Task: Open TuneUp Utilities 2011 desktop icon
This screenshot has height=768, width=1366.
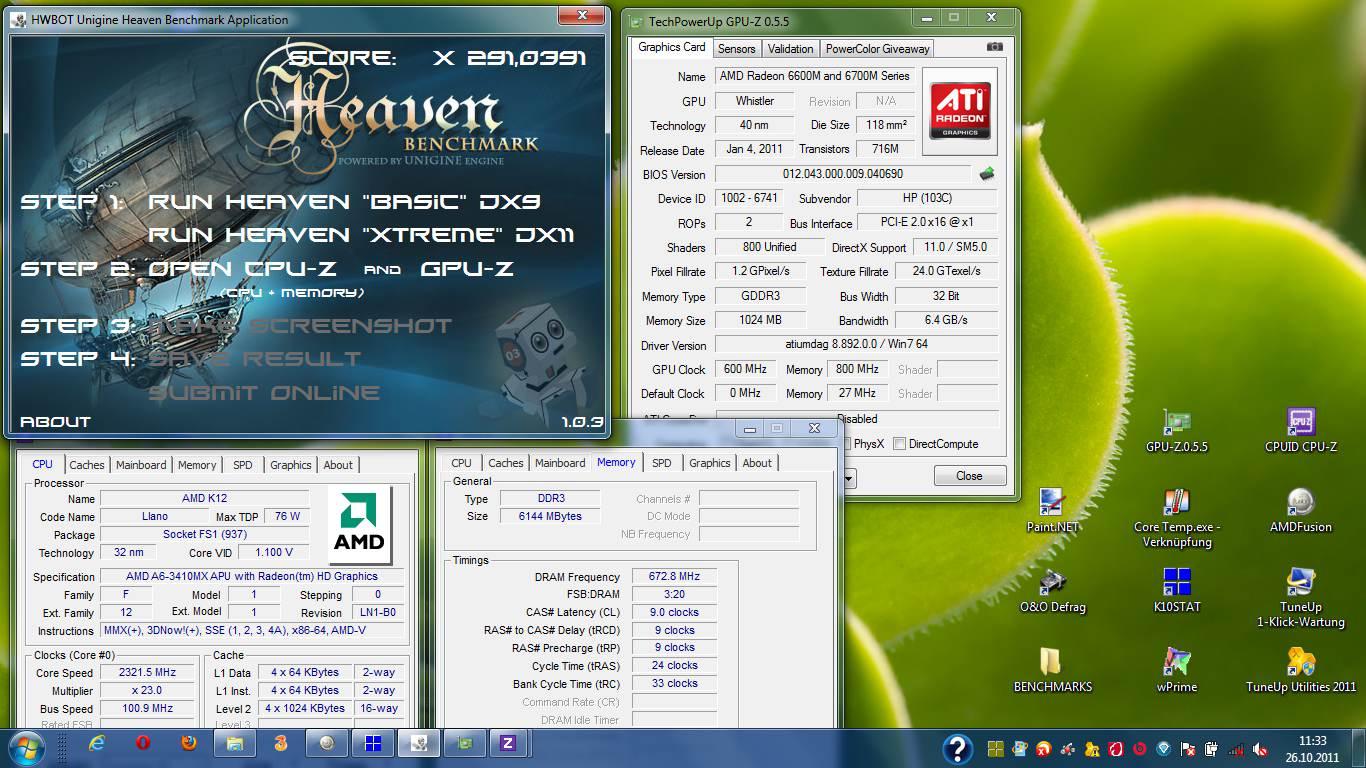Action: (1300, 671)
